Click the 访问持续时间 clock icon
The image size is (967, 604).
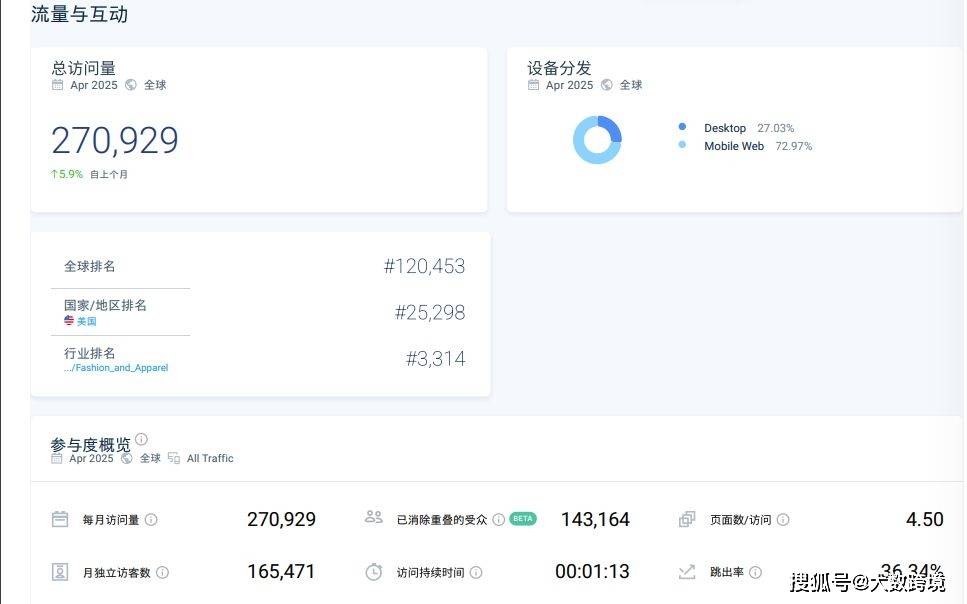coord(374,572)
